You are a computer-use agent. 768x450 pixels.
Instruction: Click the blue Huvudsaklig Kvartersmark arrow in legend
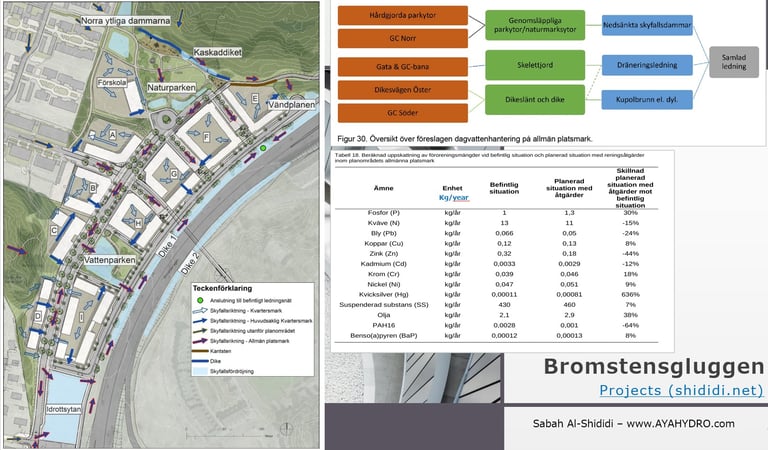tap(200, 321)
